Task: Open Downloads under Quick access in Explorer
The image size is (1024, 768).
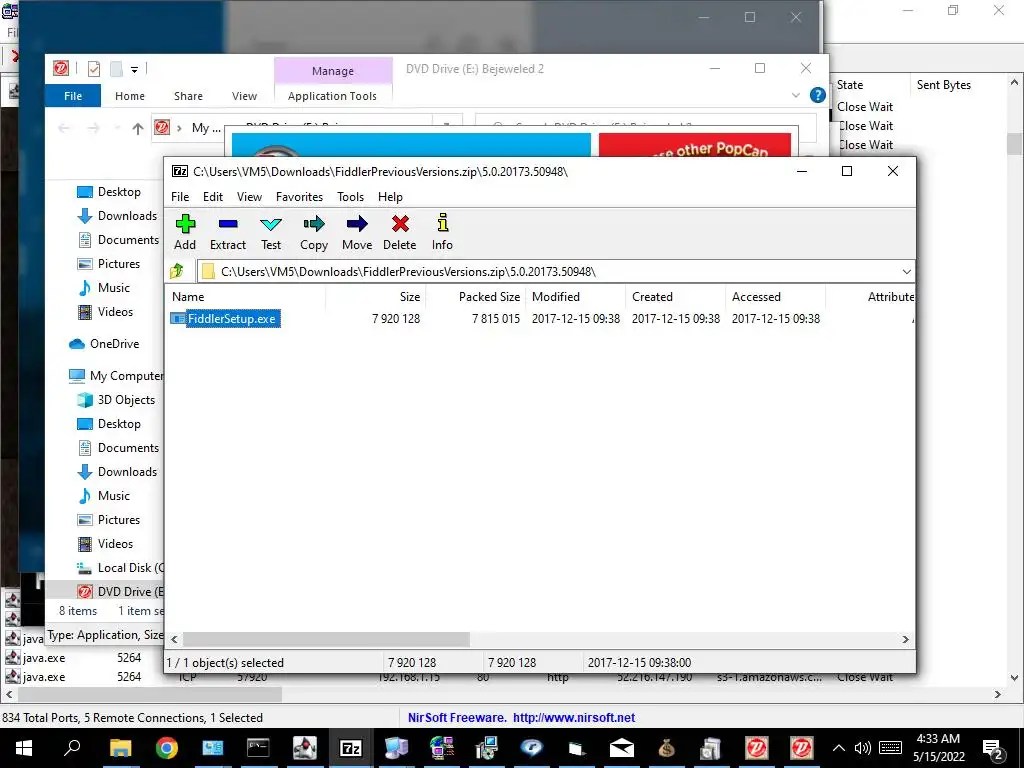Action: [127, 216]
